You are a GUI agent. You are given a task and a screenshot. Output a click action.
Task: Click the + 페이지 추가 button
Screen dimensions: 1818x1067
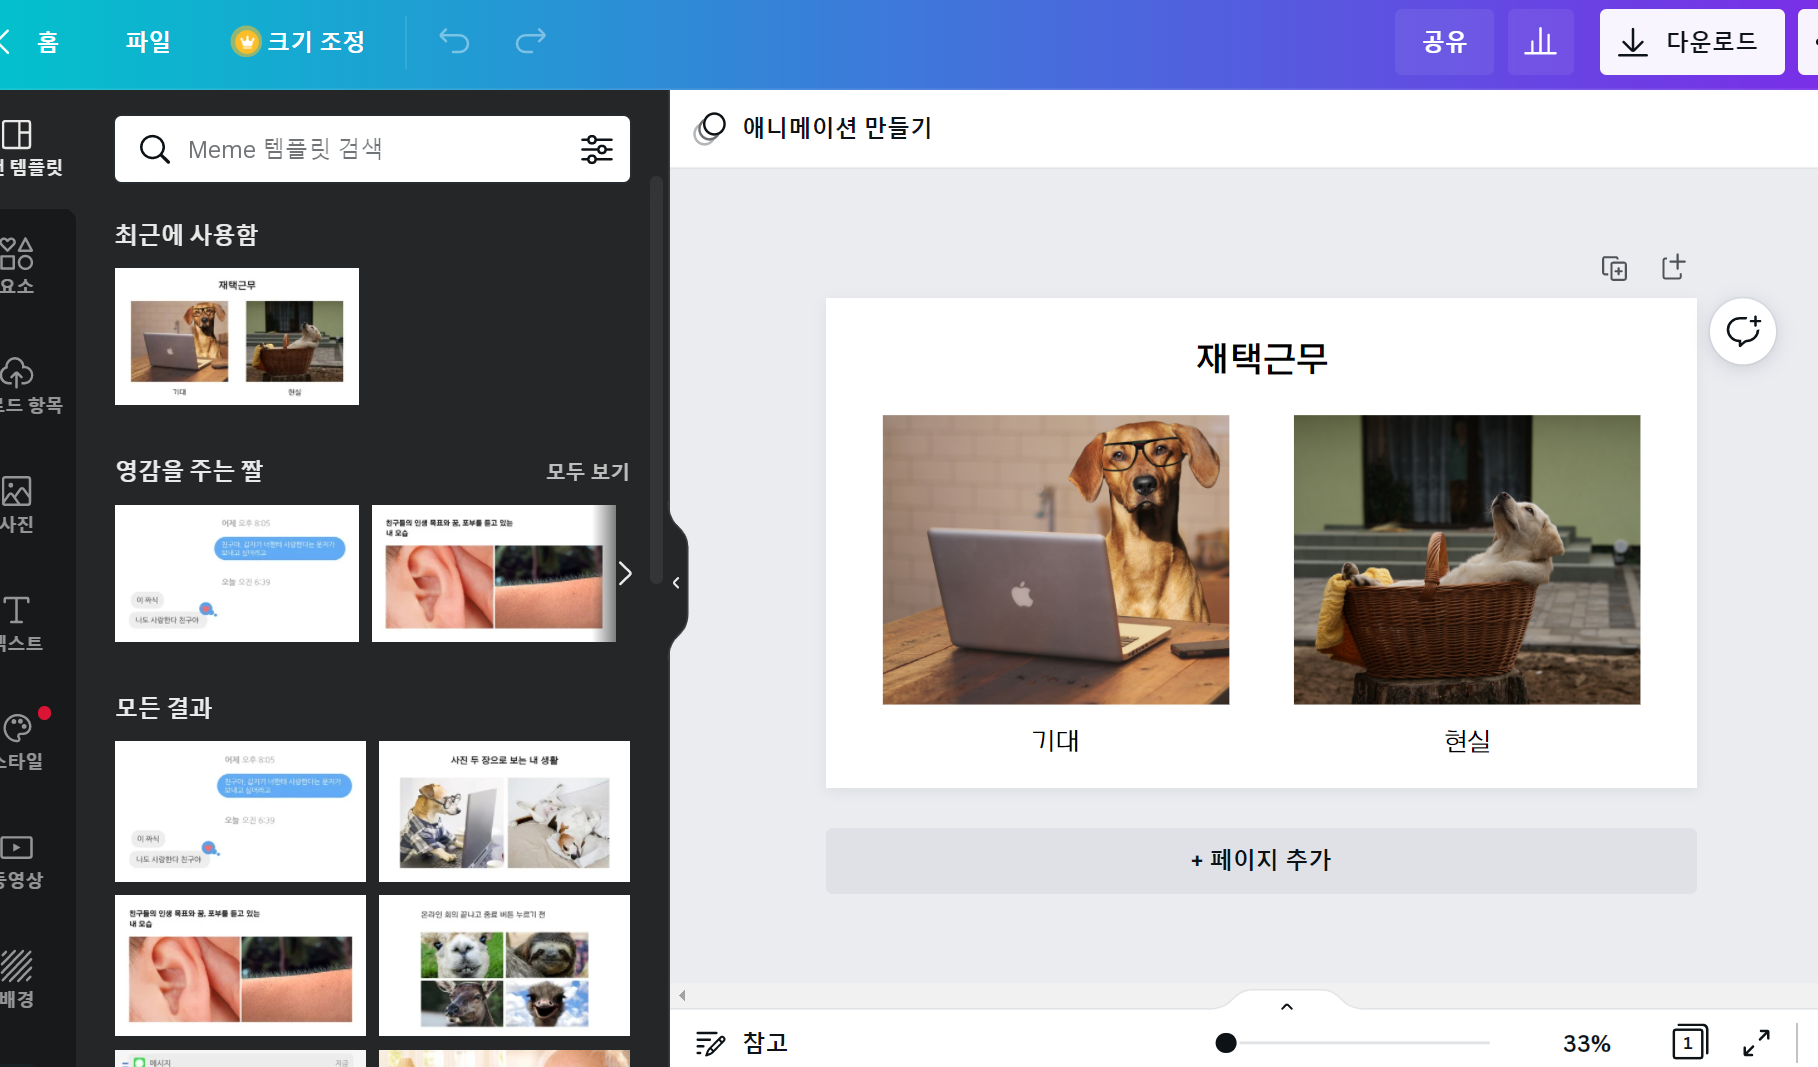point(1260,860)
